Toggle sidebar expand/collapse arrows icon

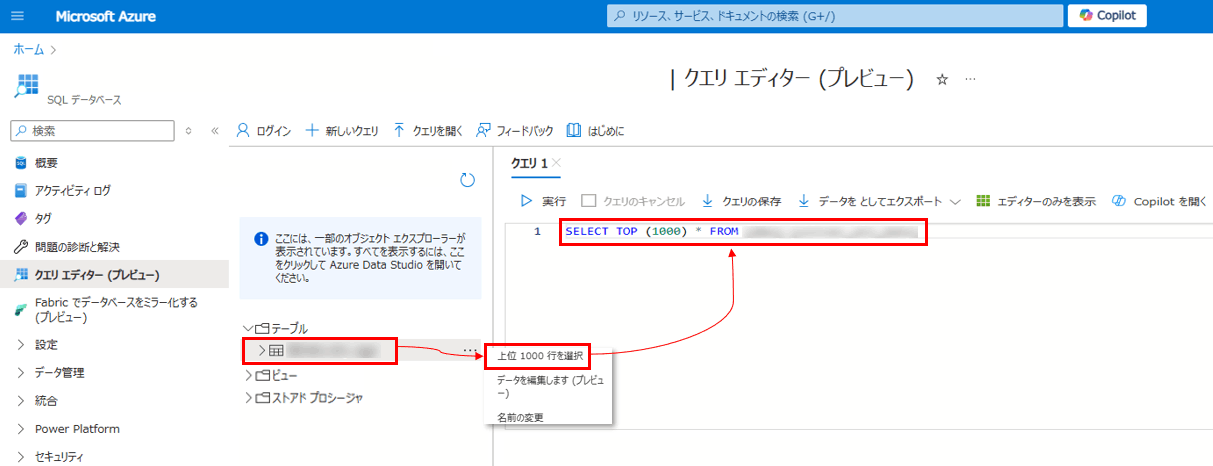pyautogui.click(x=190, y=131)
